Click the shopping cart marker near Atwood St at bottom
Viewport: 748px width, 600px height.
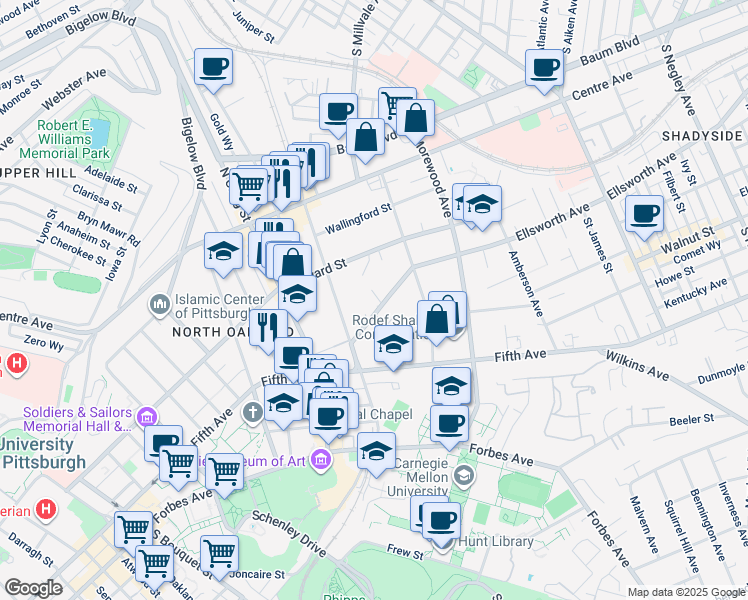point(155,565)
